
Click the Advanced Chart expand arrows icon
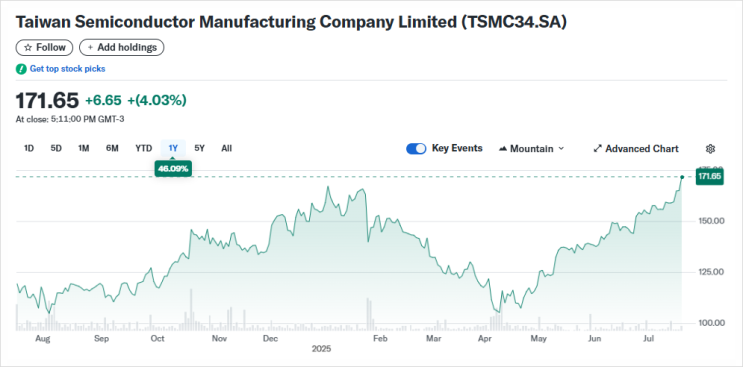point(598,149)
